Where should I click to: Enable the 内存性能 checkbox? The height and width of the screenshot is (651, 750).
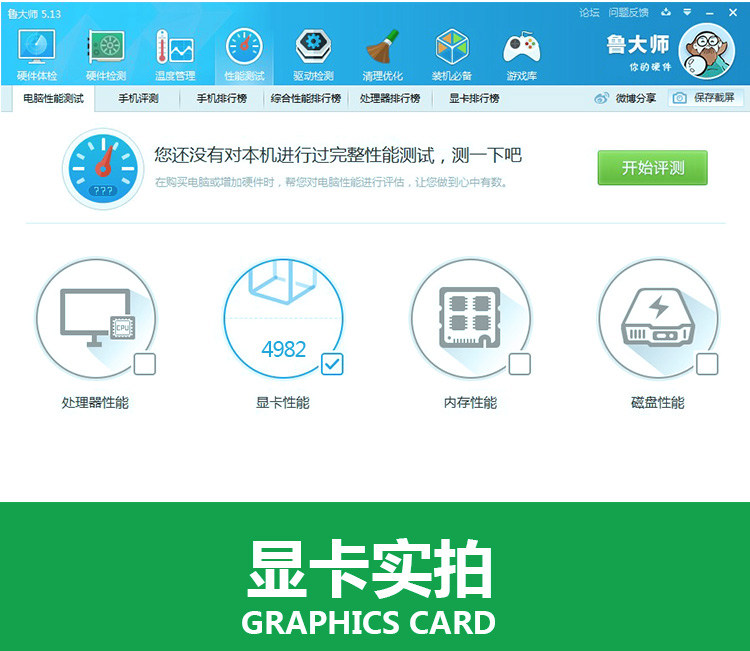[520, 364]
